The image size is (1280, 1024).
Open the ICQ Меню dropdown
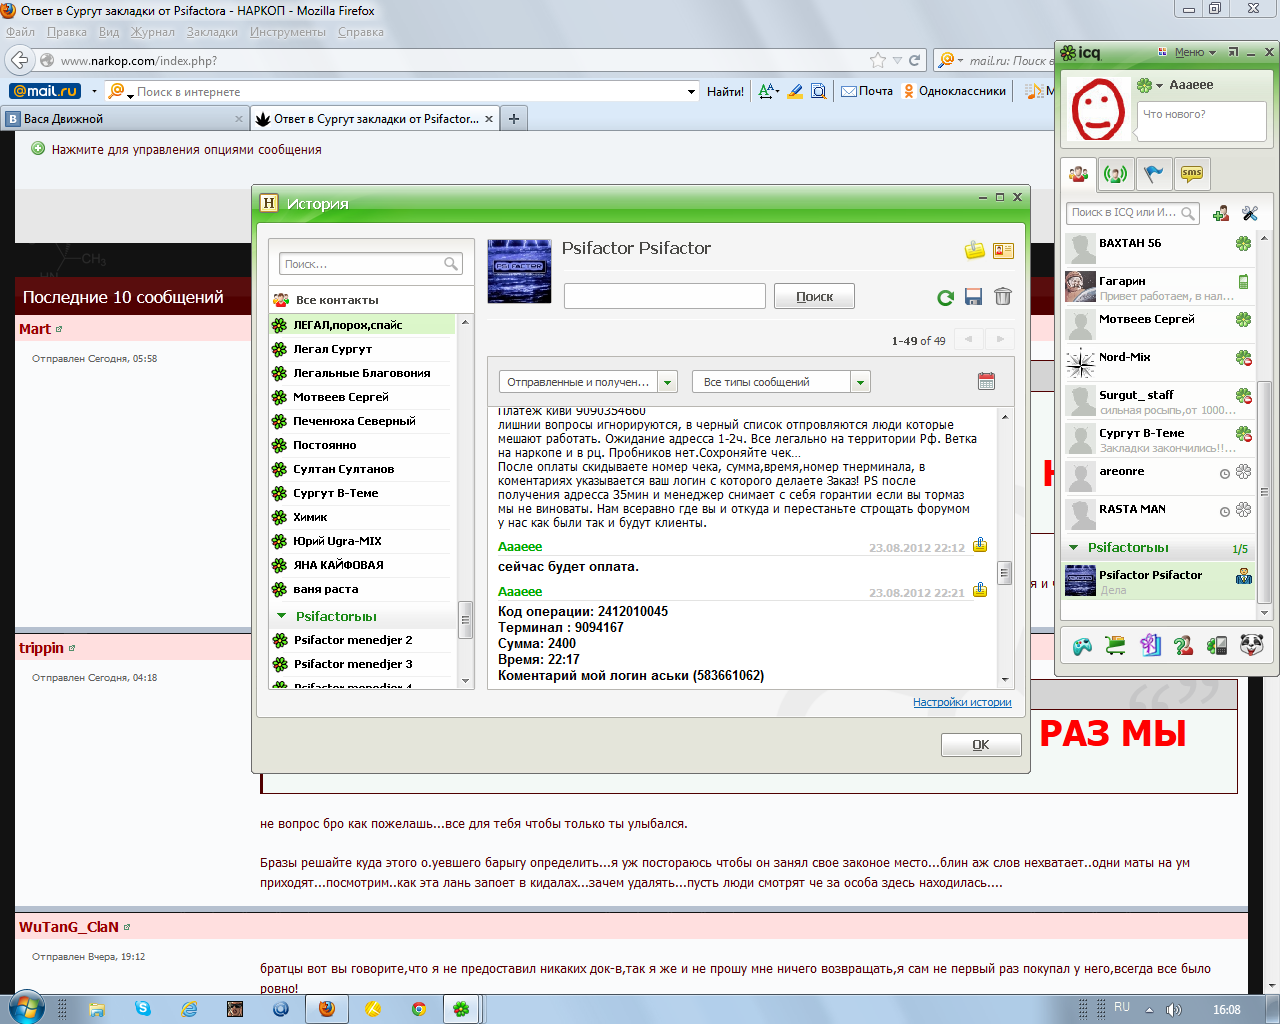pyautogui.click(x=1195, y=52)
